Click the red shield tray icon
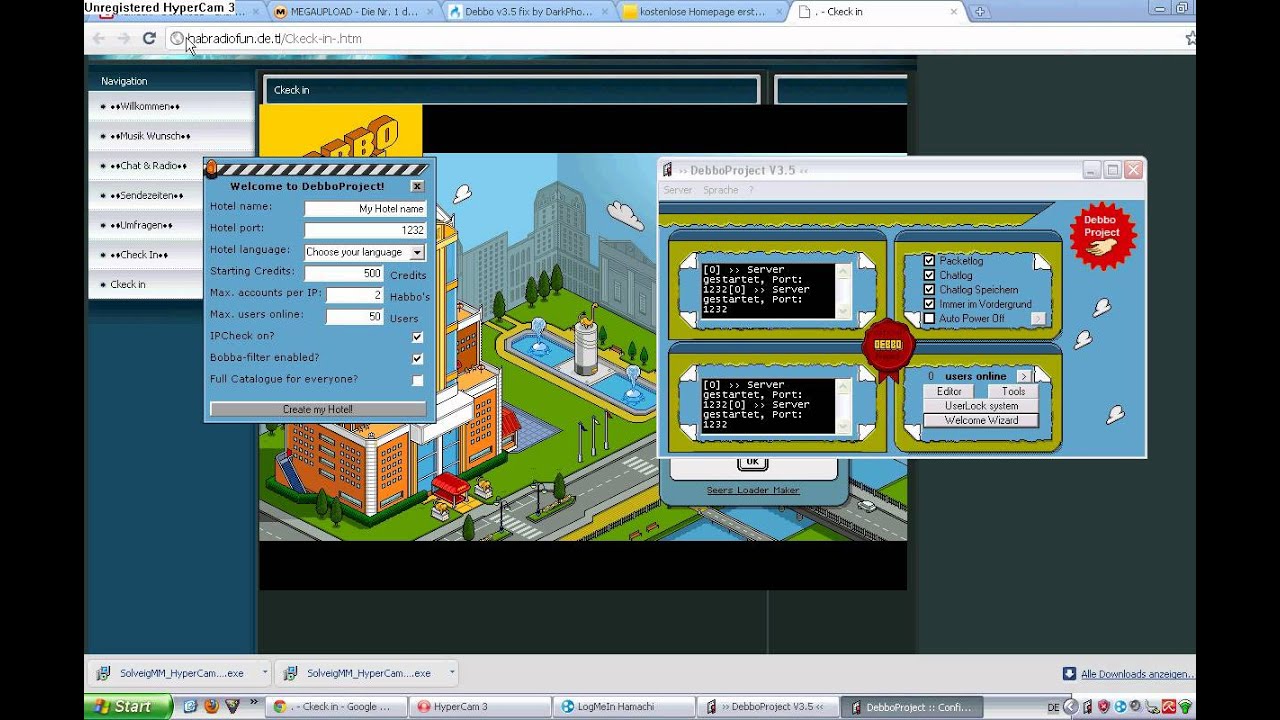This screenshot has width=1280, height=720. 1104,707
